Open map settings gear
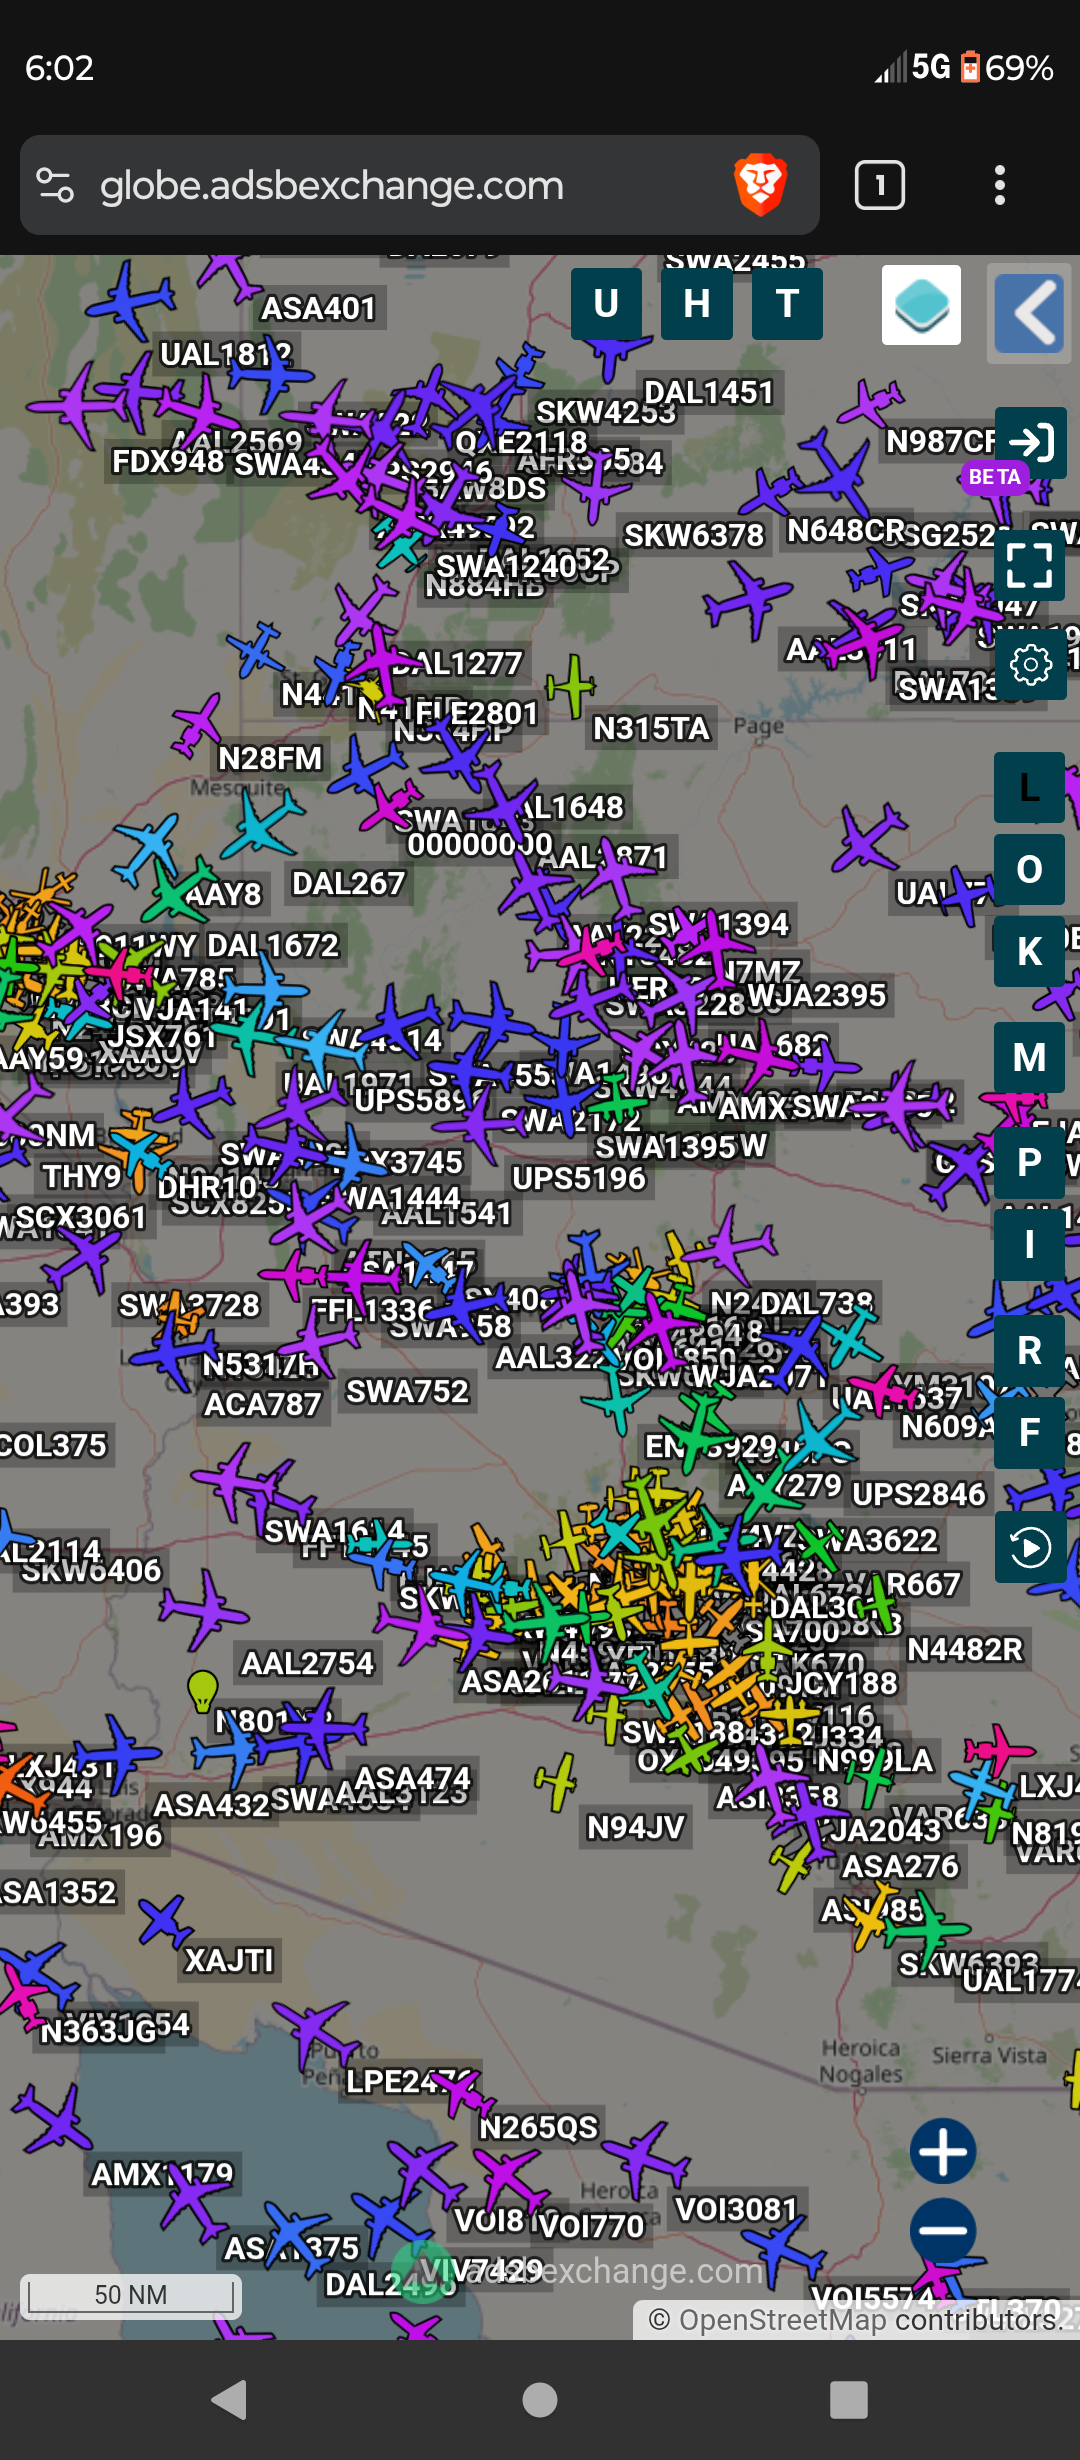Image resolution: width=1080 pixels, height=2460 pixels. click(x=1031, y=664)
